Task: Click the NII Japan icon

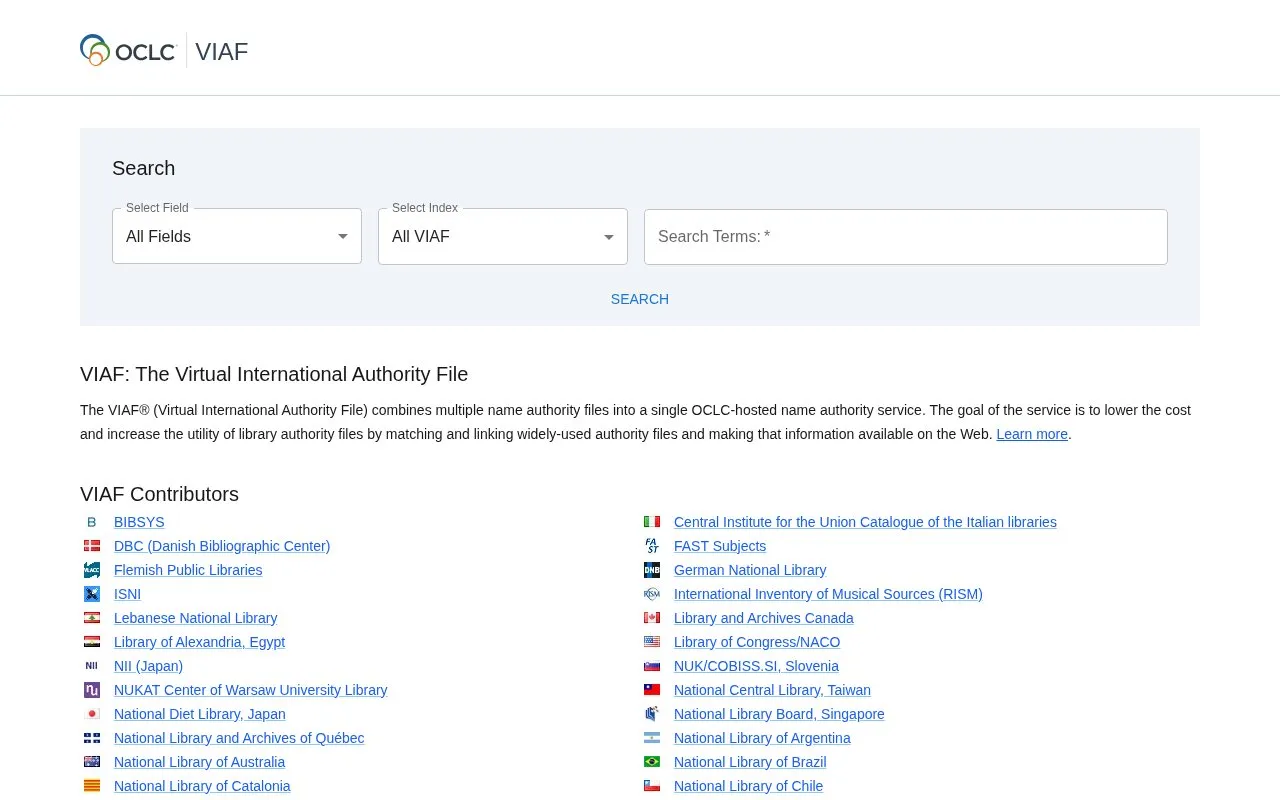Action: coord(92,666)
